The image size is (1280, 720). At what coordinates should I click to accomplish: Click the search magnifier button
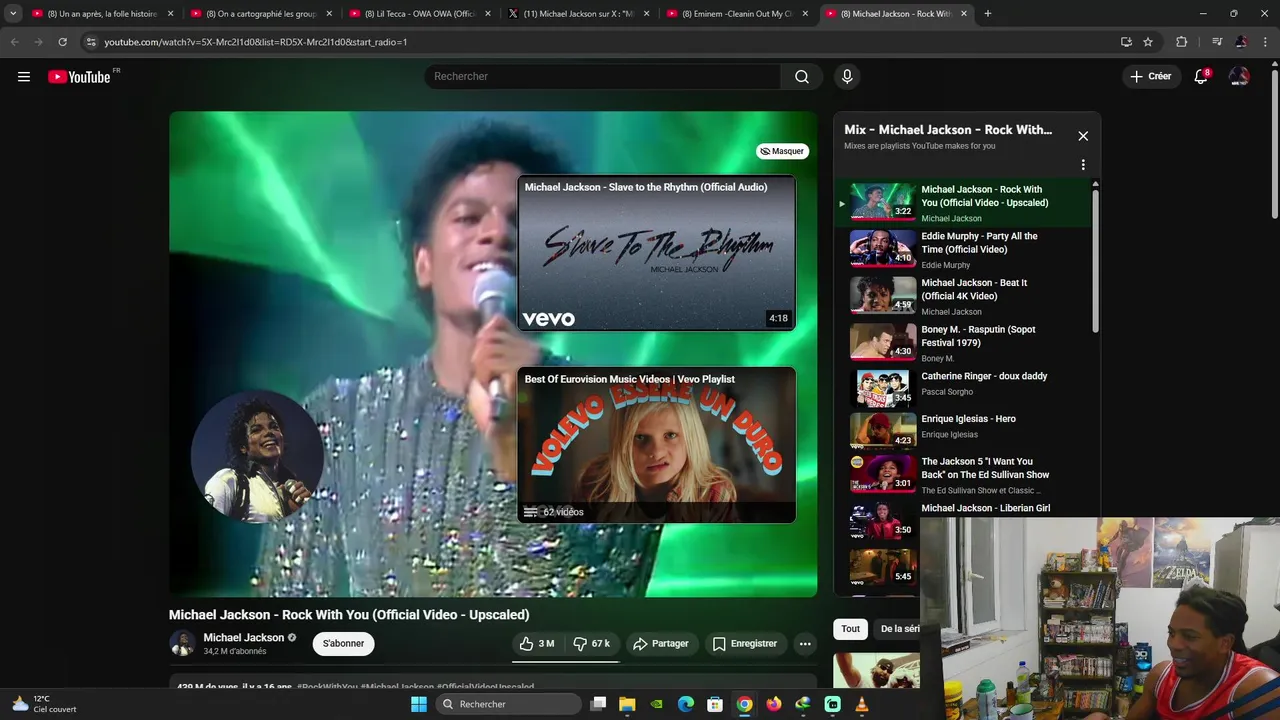[x=802, y=77]
